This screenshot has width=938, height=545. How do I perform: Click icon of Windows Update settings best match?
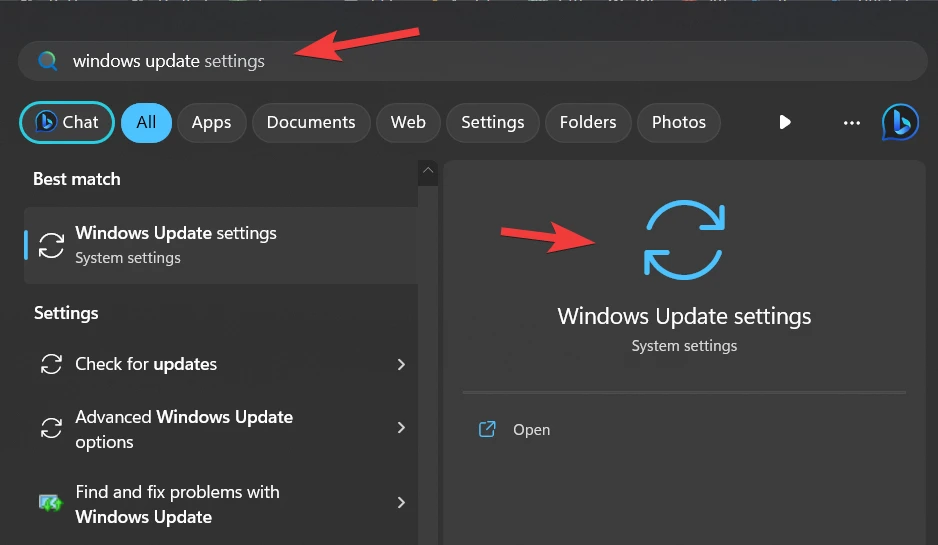51,245
